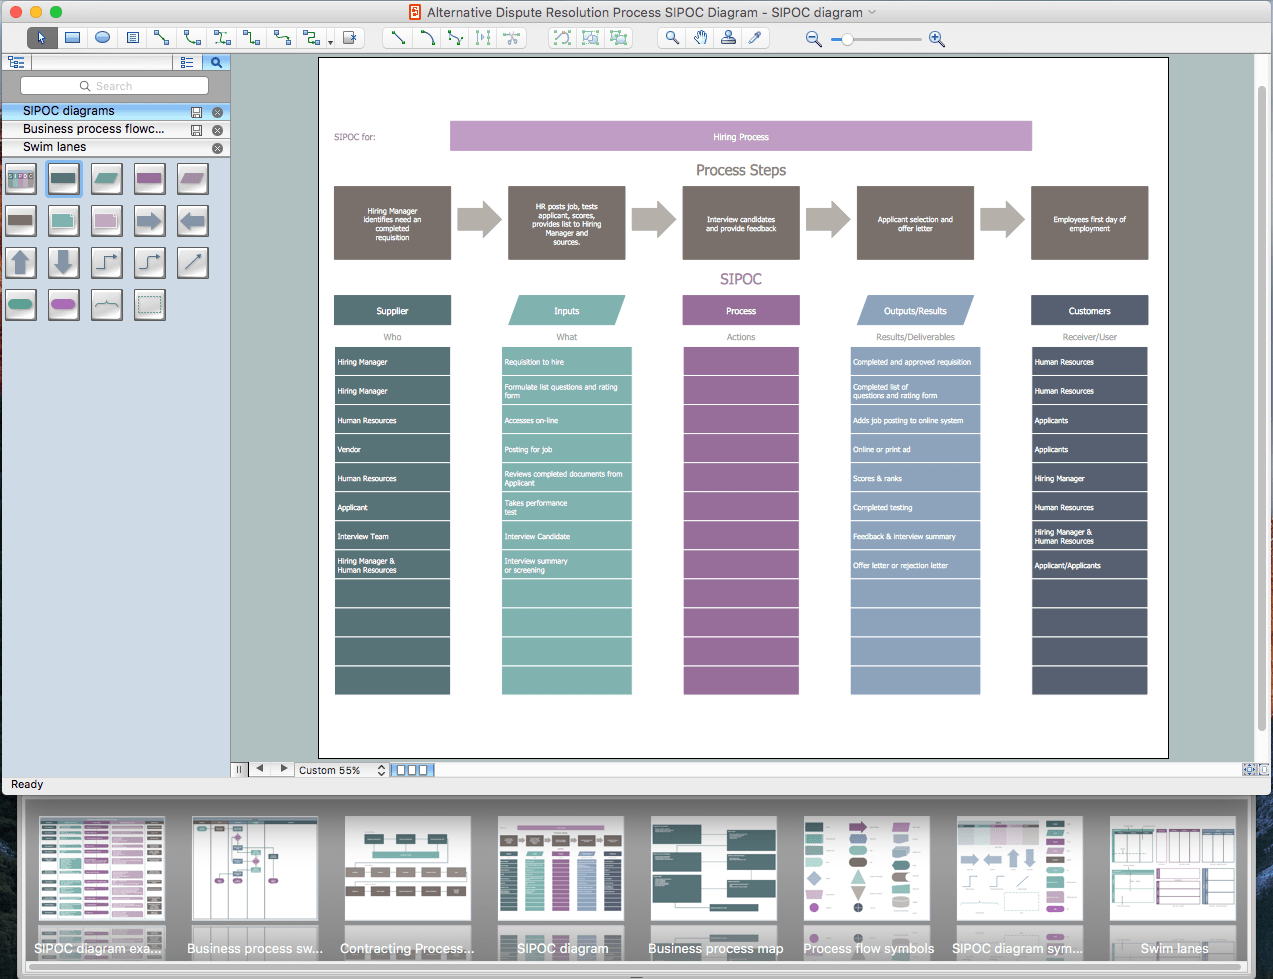
Task: Open the Business process sw... thumbnail
Action: tap(255, 868)
